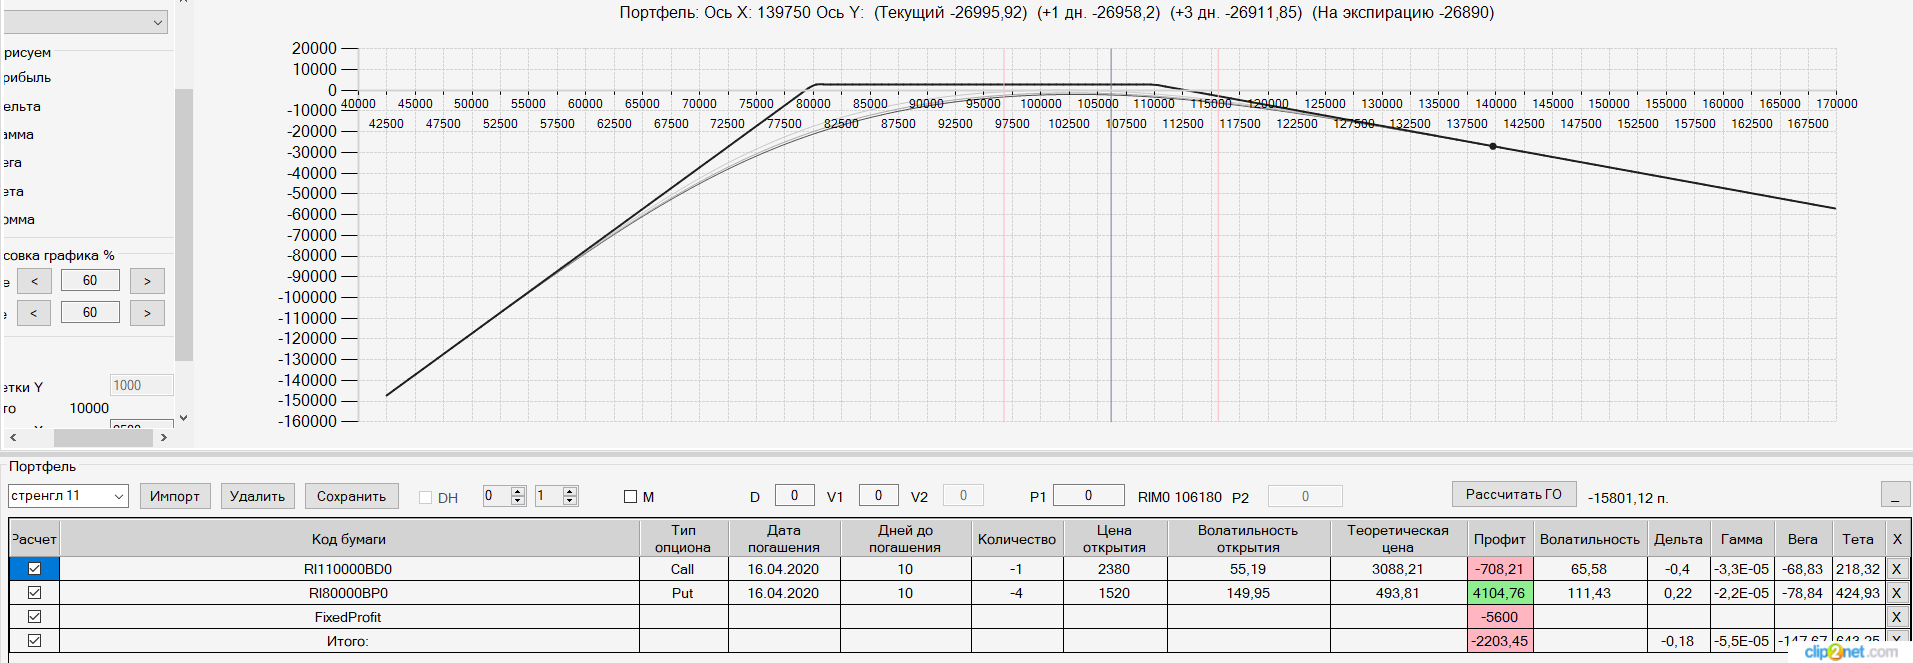The width and height of the screenshot is (1913, 663).
Task: Click the Тета column header
Action: (1858, 539)
